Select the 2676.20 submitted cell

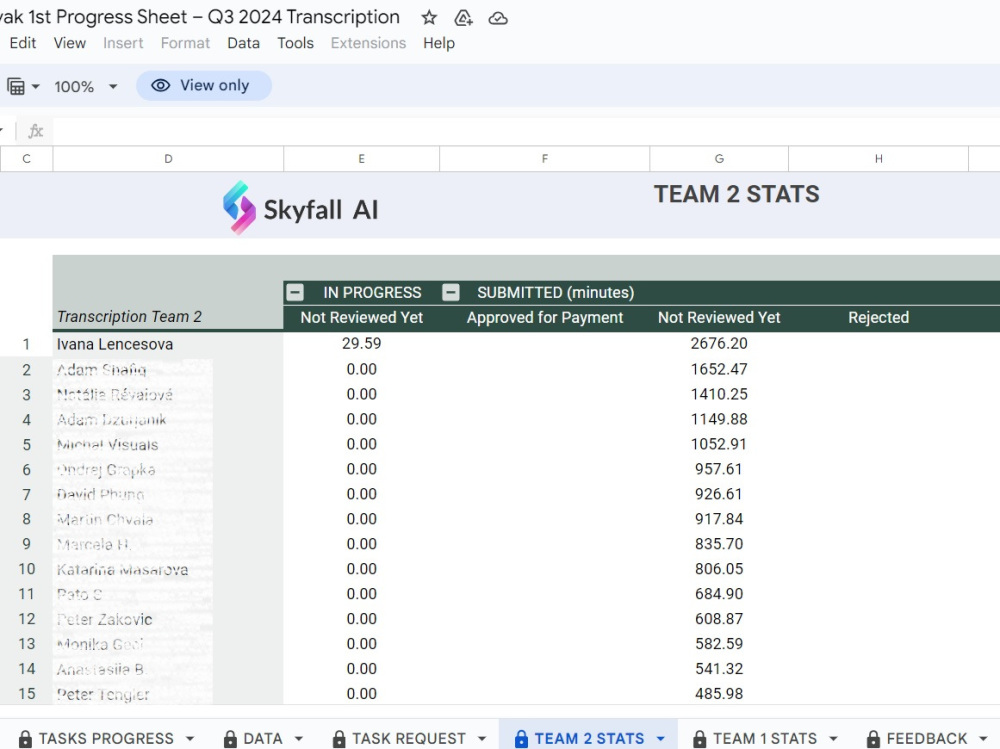719,344
